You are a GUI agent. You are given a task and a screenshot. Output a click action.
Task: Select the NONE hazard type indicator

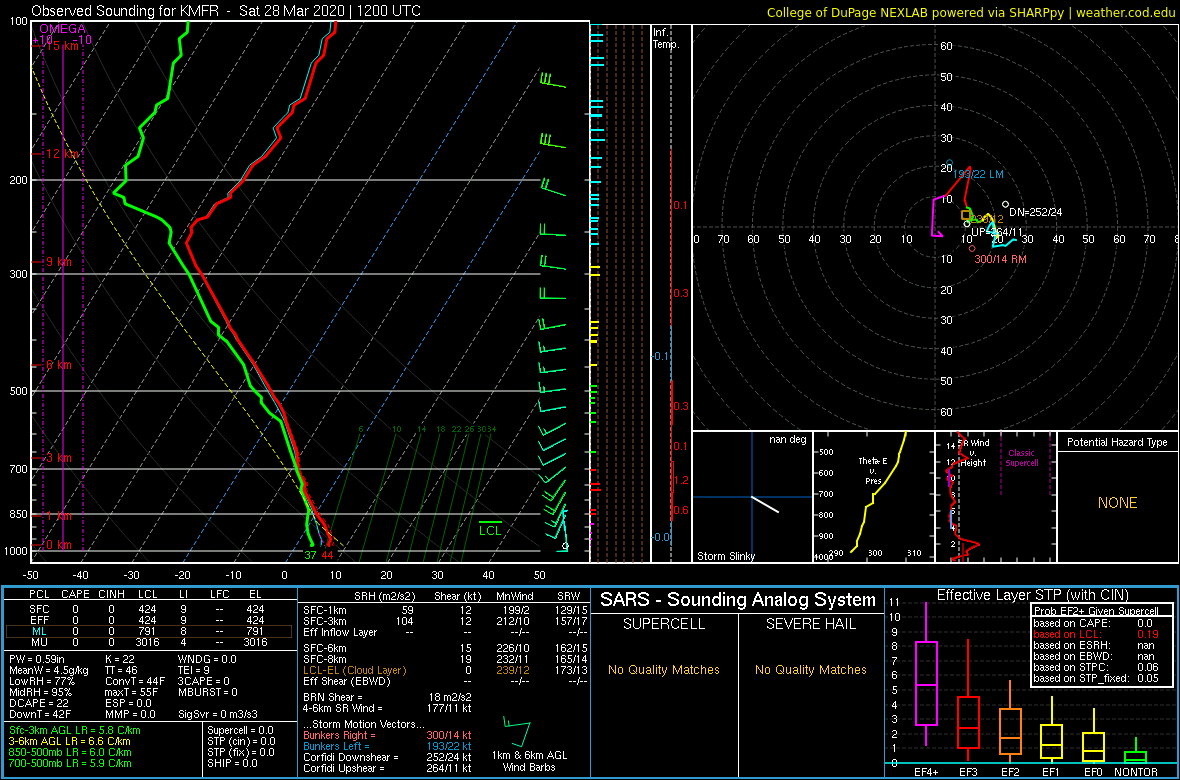coord(1117,503)
